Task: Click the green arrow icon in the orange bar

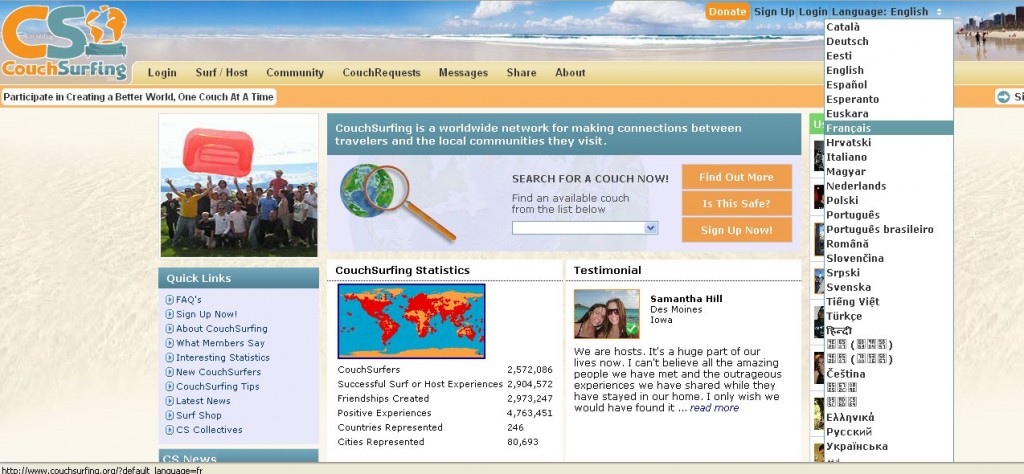Action: point(1002,97)
